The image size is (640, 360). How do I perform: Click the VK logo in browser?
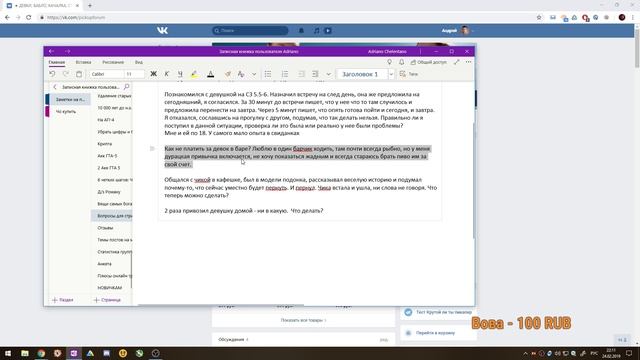[162, 31]
